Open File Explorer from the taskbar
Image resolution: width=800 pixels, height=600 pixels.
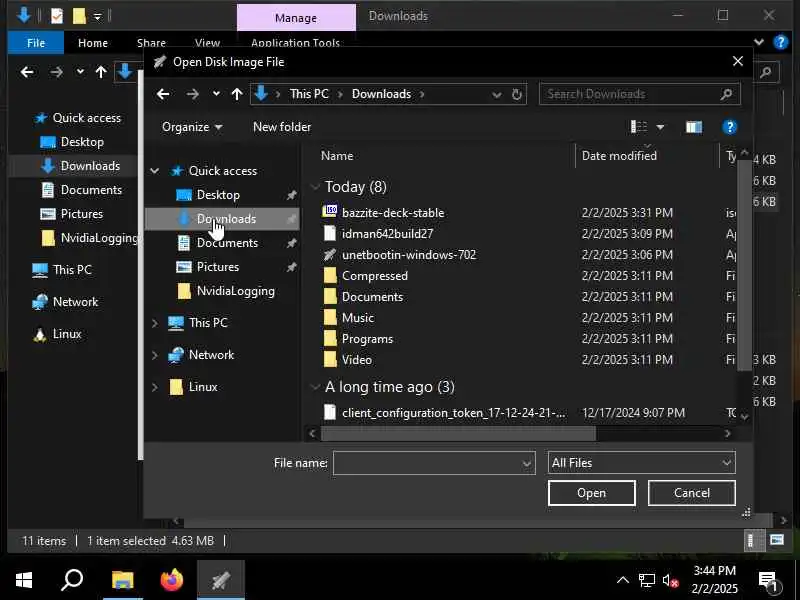122,580
